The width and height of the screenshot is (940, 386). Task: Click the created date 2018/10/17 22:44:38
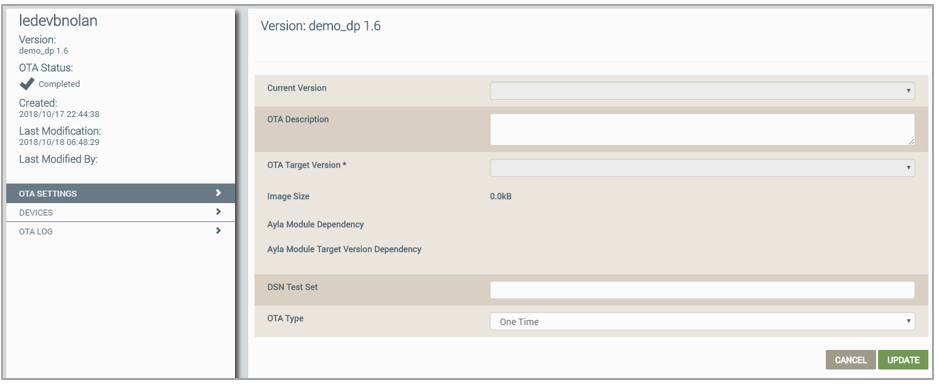pyautogui.click(x=59, y=114)
